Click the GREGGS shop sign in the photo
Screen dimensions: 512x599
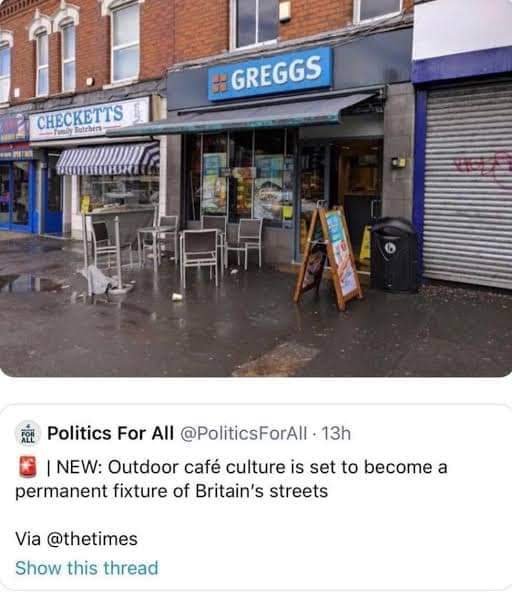270,73
